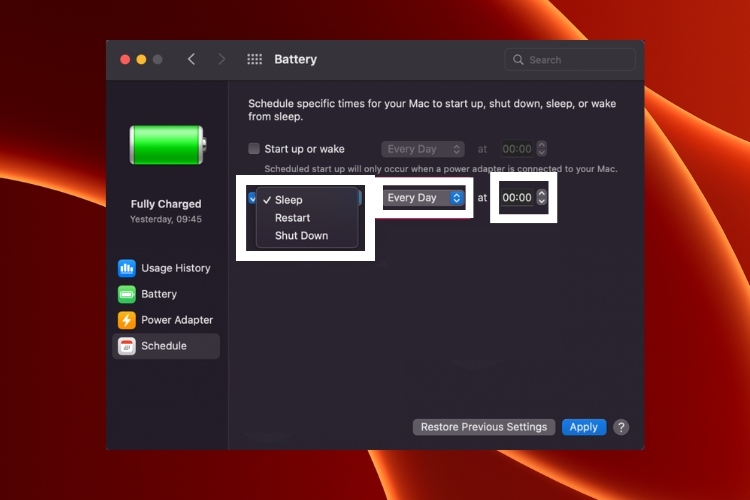Click the green Battery sidebar icon
The width and height of the screenshot is (750, 500).
126,294
